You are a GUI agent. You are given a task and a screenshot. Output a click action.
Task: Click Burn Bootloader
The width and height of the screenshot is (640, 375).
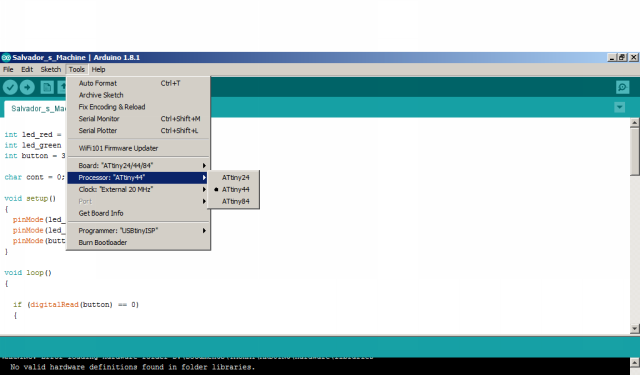(138, 242)
